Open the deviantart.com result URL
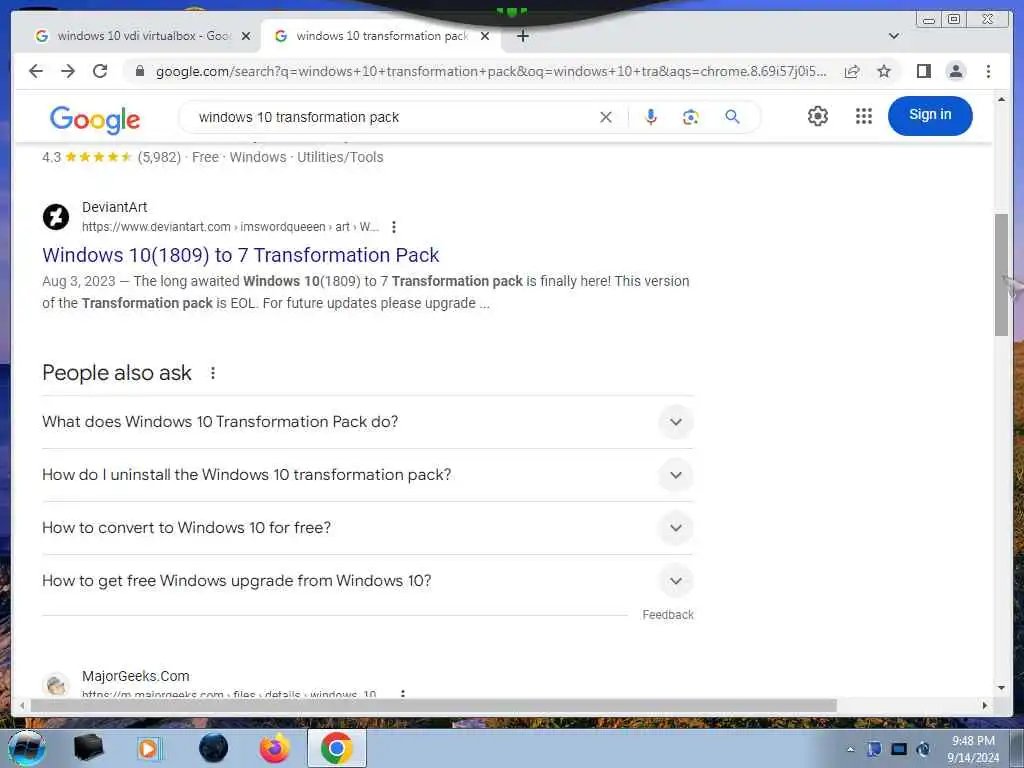This screenshot has height=768, width=1024. [230, 227]
